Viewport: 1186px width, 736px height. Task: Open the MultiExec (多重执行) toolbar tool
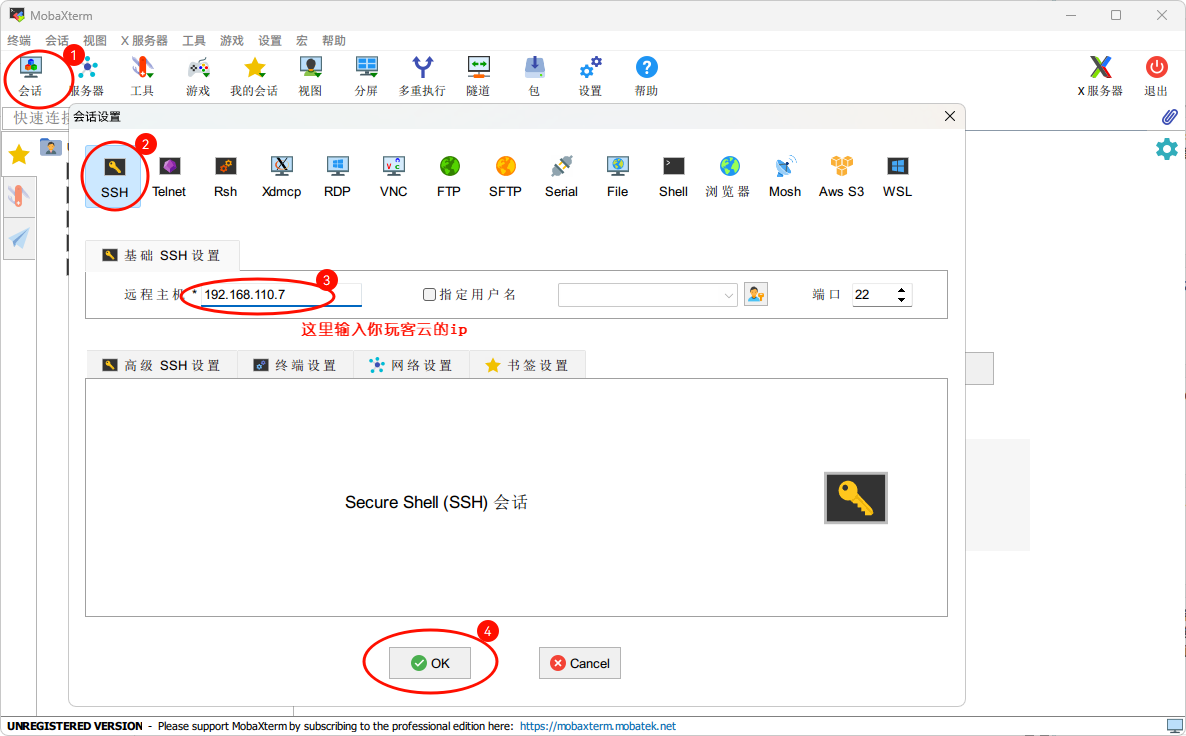pyautogui.click(x=422, y=76)
